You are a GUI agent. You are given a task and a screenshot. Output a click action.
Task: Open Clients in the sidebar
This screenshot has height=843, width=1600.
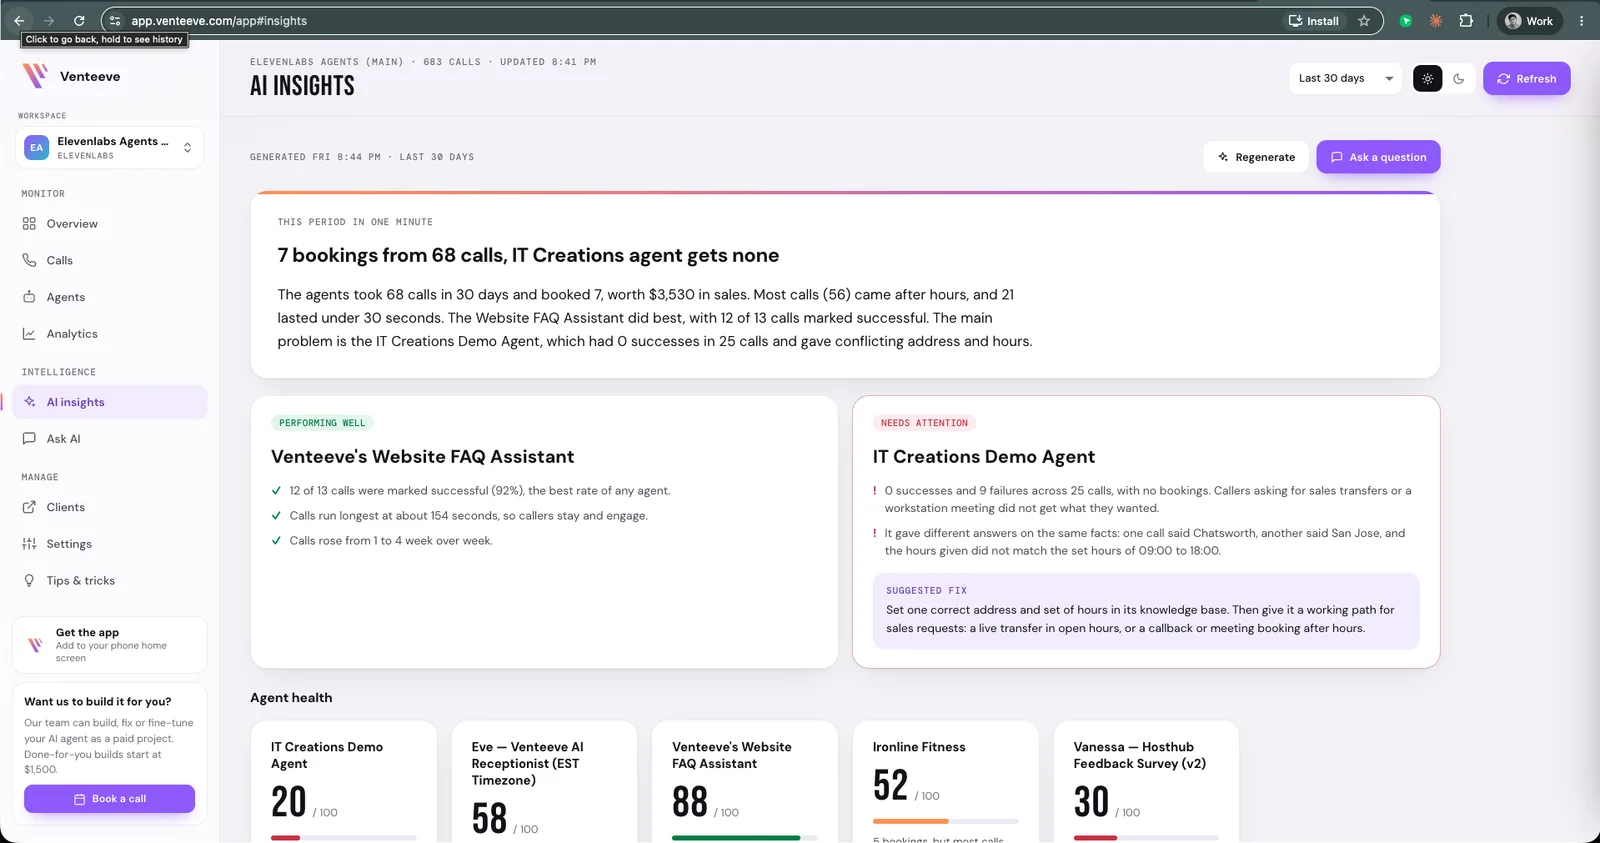point(110,507)
